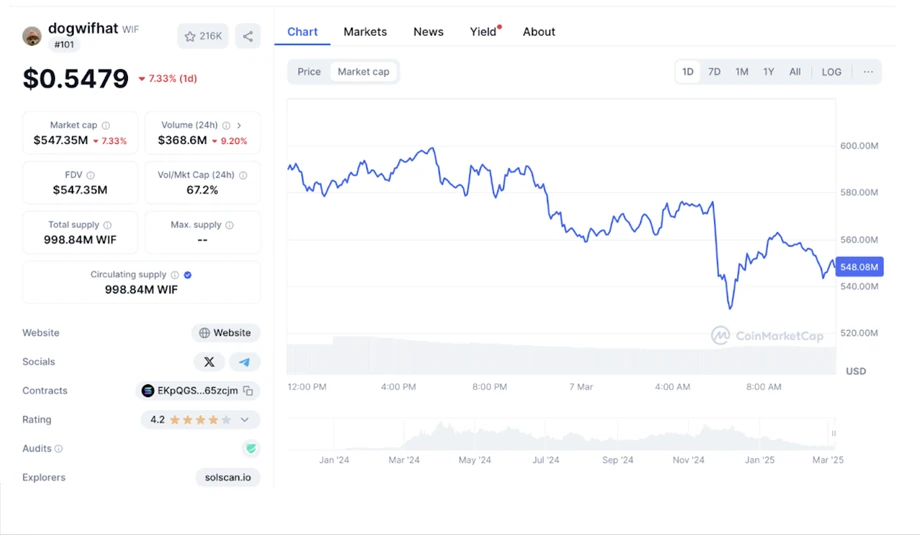Expand Volume (24h) details arrow

pyautogui.click(x=239, y=126)
